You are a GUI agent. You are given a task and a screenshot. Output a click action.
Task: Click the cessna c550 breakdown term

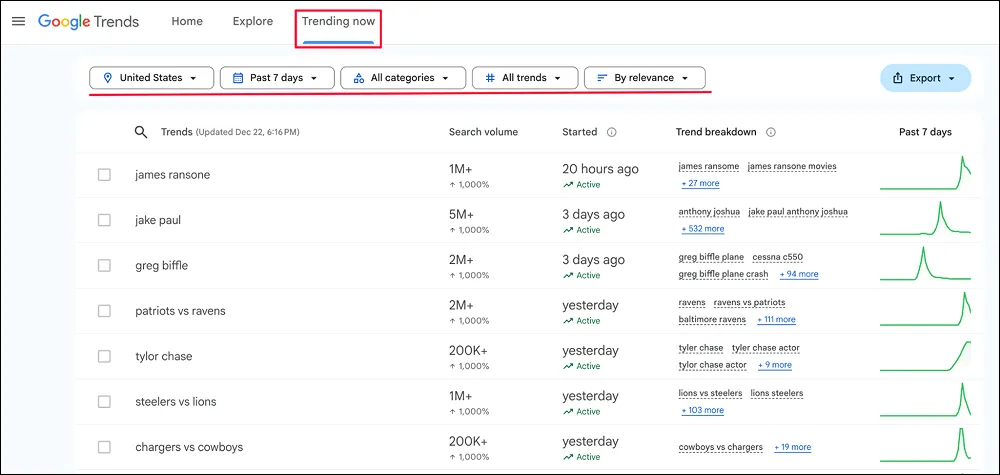coord(777,257)
